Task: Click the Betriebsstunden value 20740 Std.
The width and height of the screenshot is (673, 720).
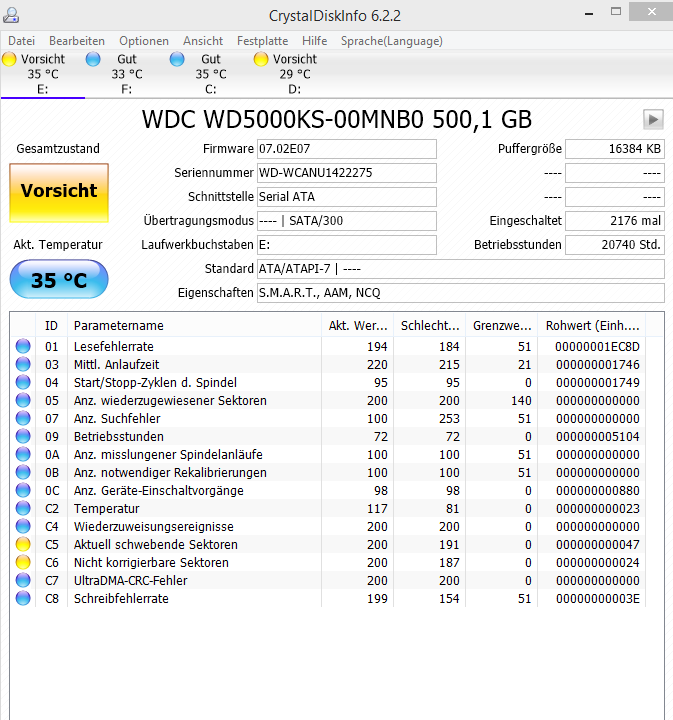Action: [615, 245]
